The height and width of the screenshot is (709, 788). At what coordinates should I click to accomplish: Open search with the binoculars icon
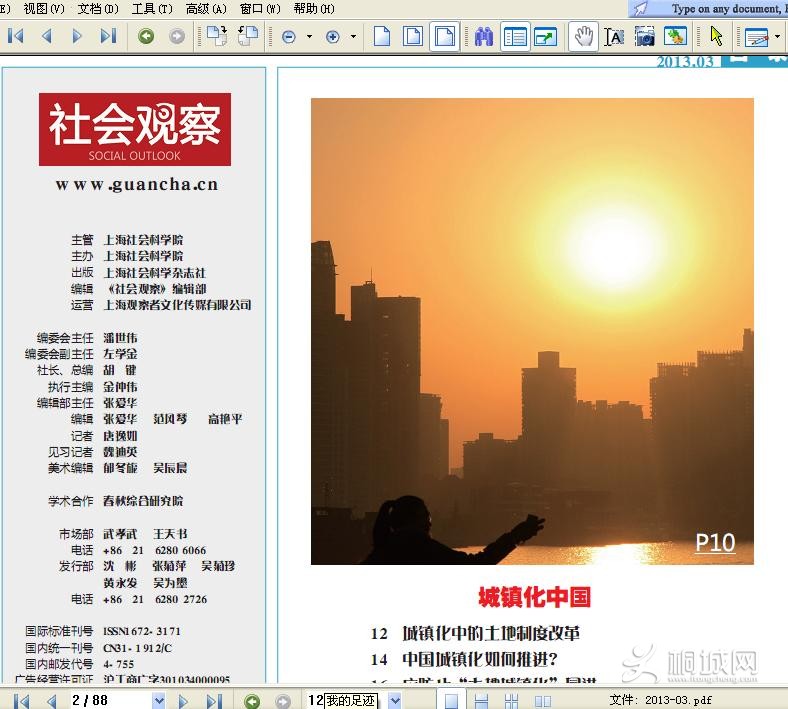click(484, 37)
